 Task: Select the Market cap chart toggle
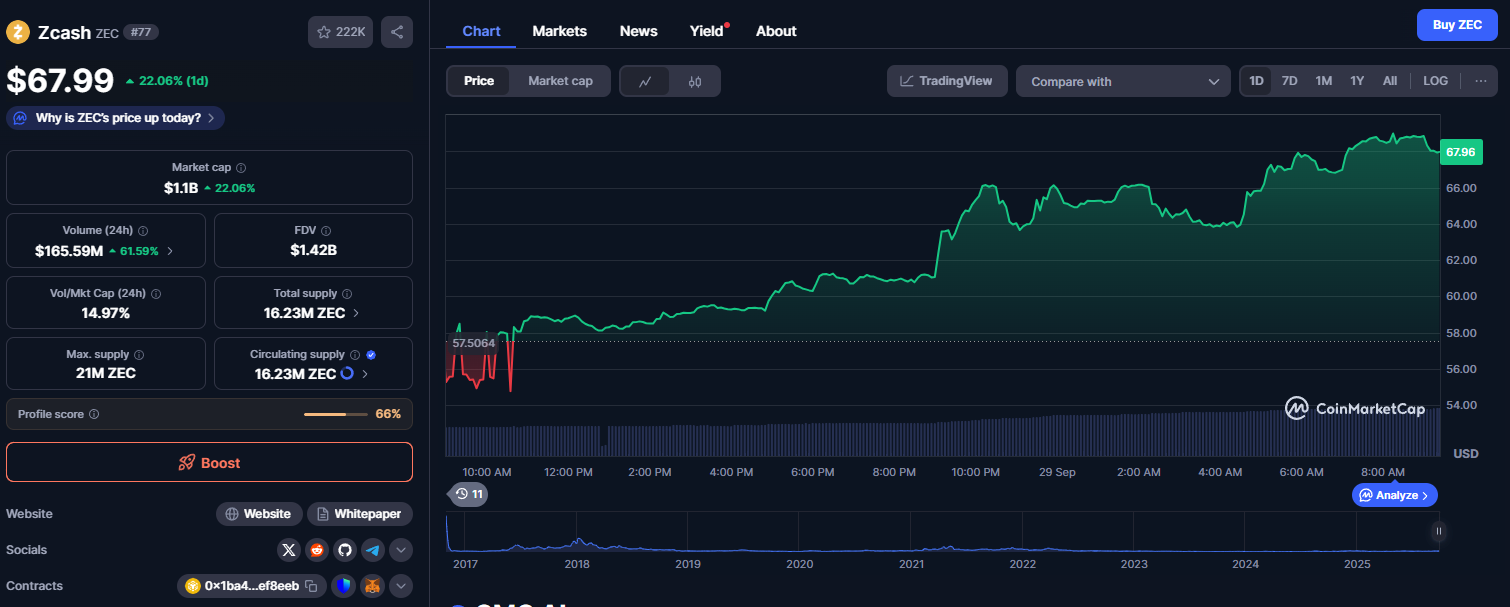[x=560, y=81]
